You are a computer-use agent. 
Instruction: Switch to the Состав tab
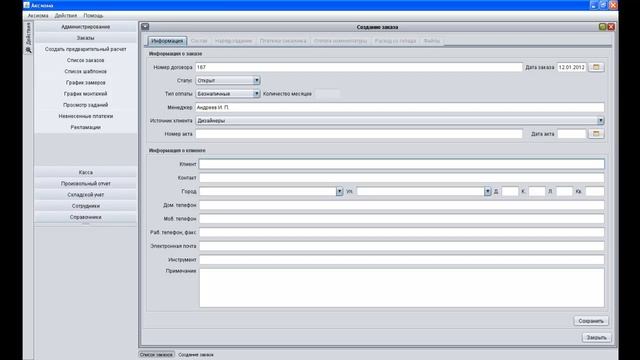coord(199,41)
